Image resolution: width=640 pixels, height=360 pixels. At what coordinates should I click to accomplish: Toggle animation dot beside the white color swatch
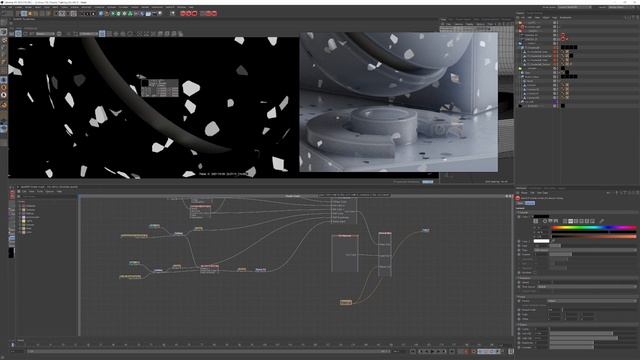coord(519,241)
